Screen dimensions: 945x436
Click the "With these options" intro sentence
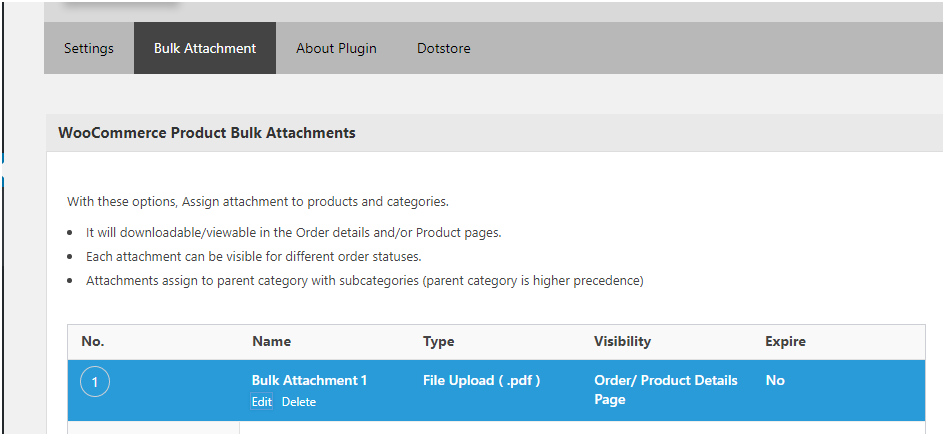pos(258,201)
